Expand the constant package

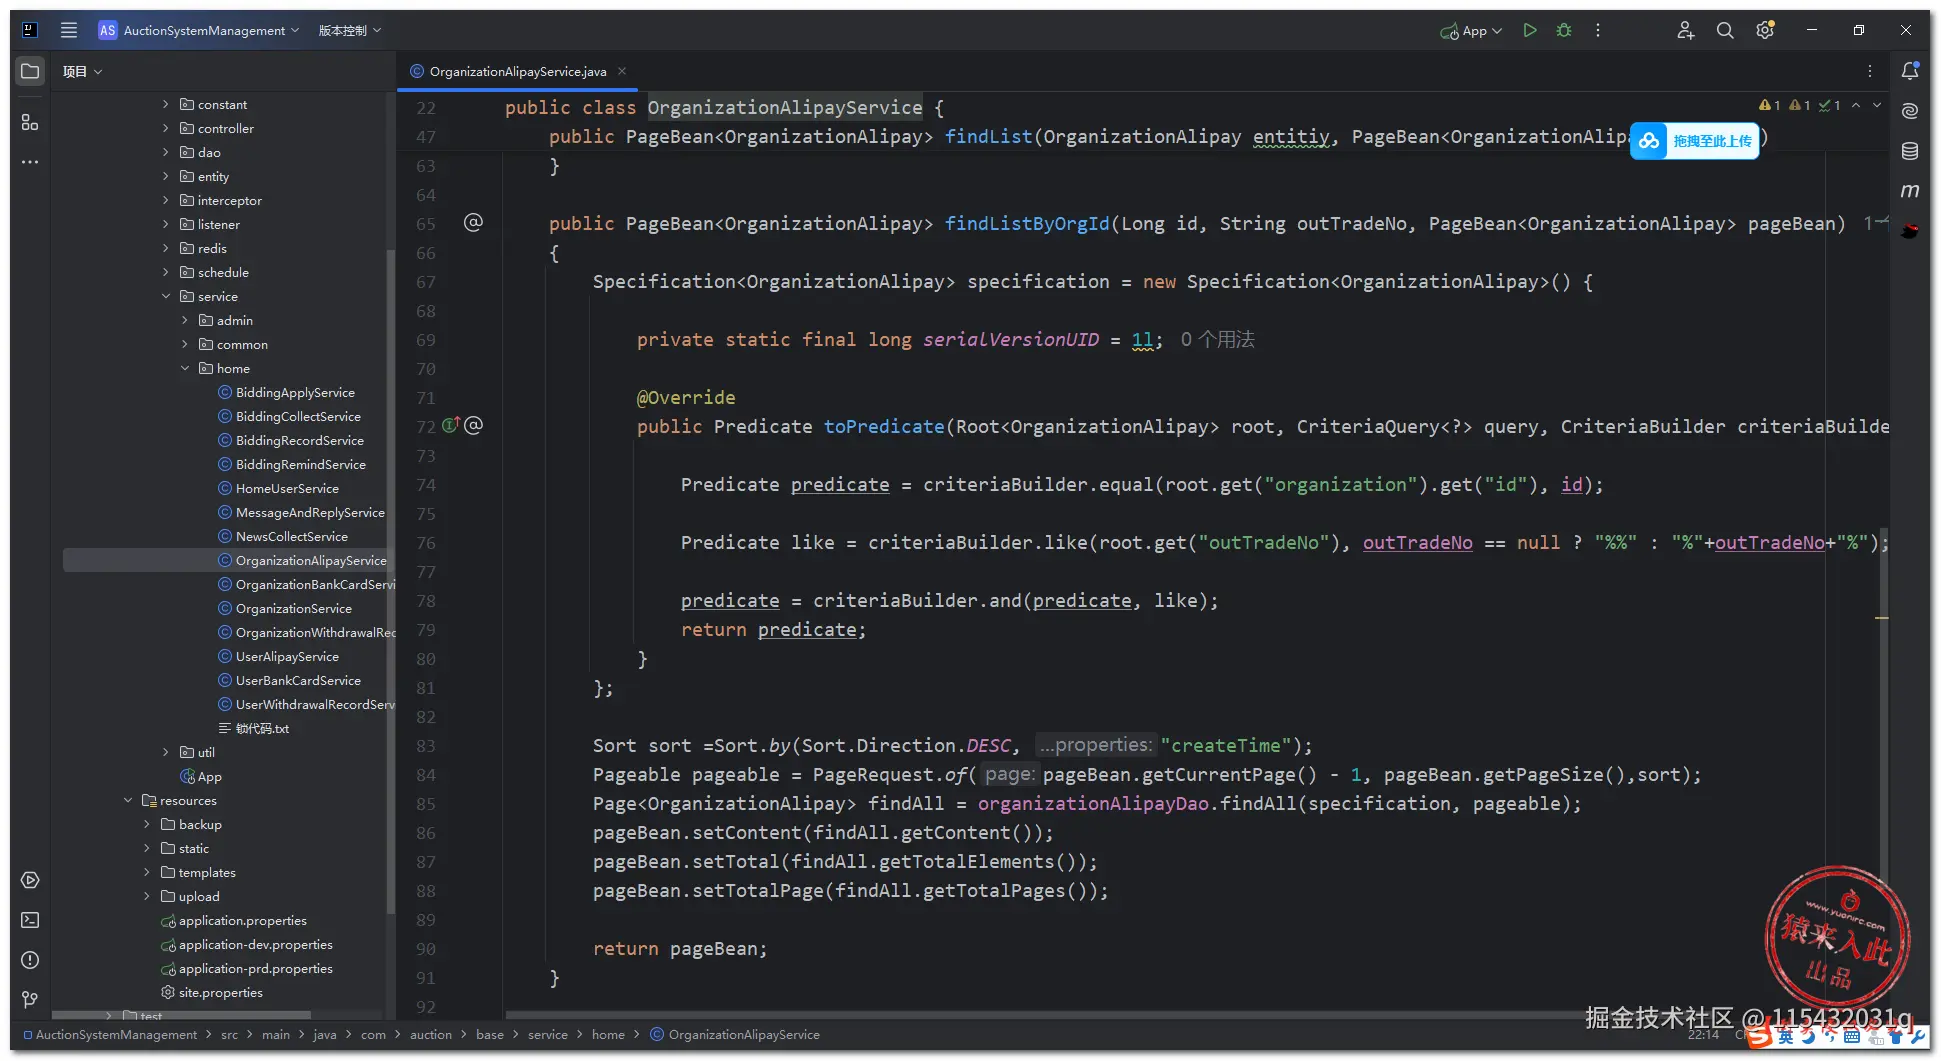166,104
